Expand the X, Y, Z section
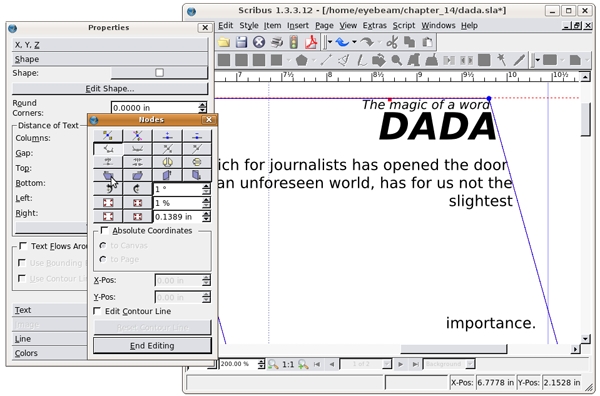Viewport: 600px width, 396px height. click(x=110, y=45)
